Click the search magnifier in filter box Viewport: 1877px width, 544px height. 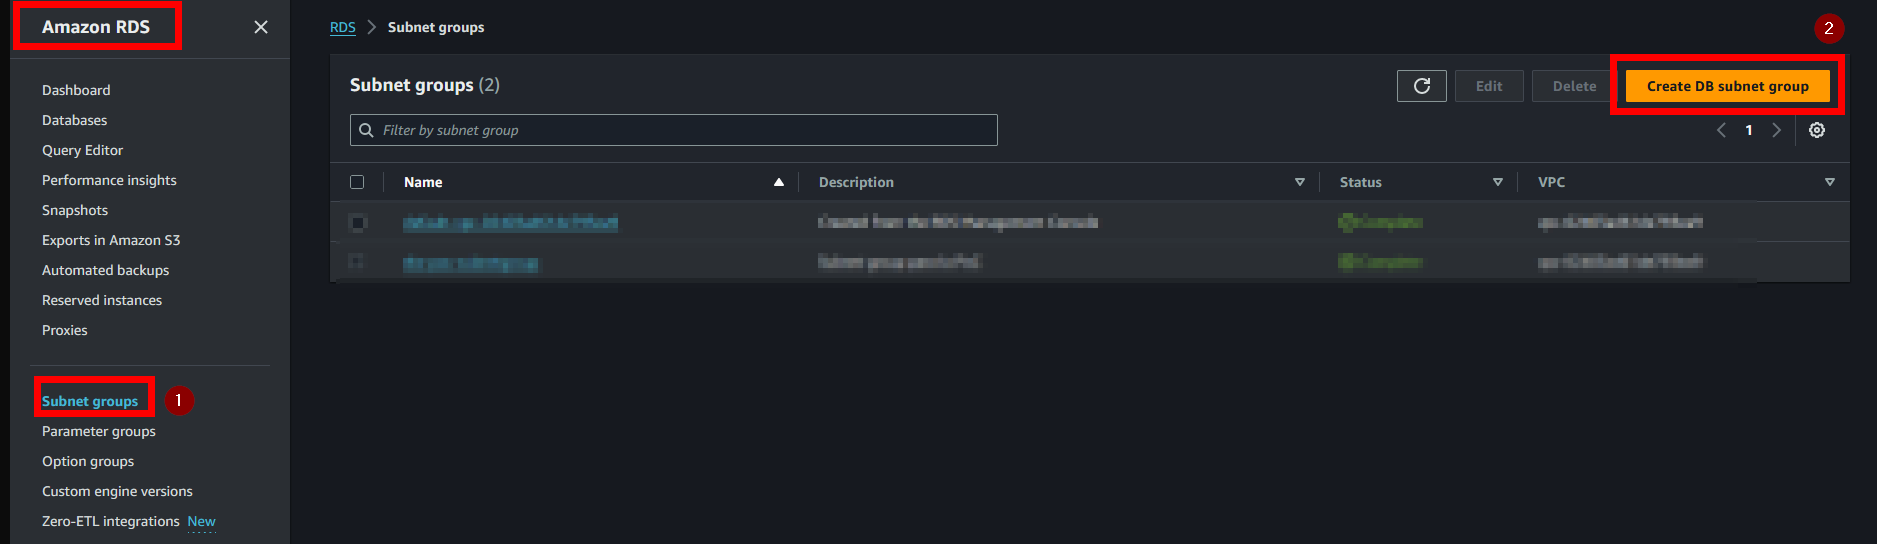(x=366, y=130)
